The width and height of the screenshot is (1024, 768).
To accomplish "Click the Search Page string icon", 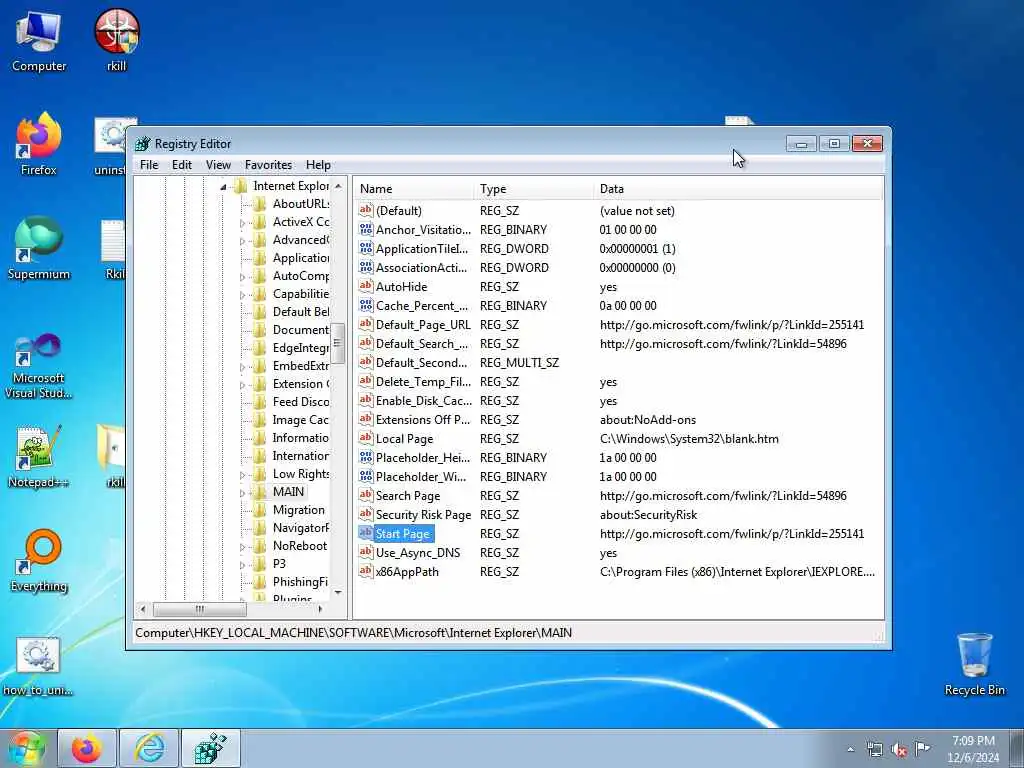I will [366, 495].
